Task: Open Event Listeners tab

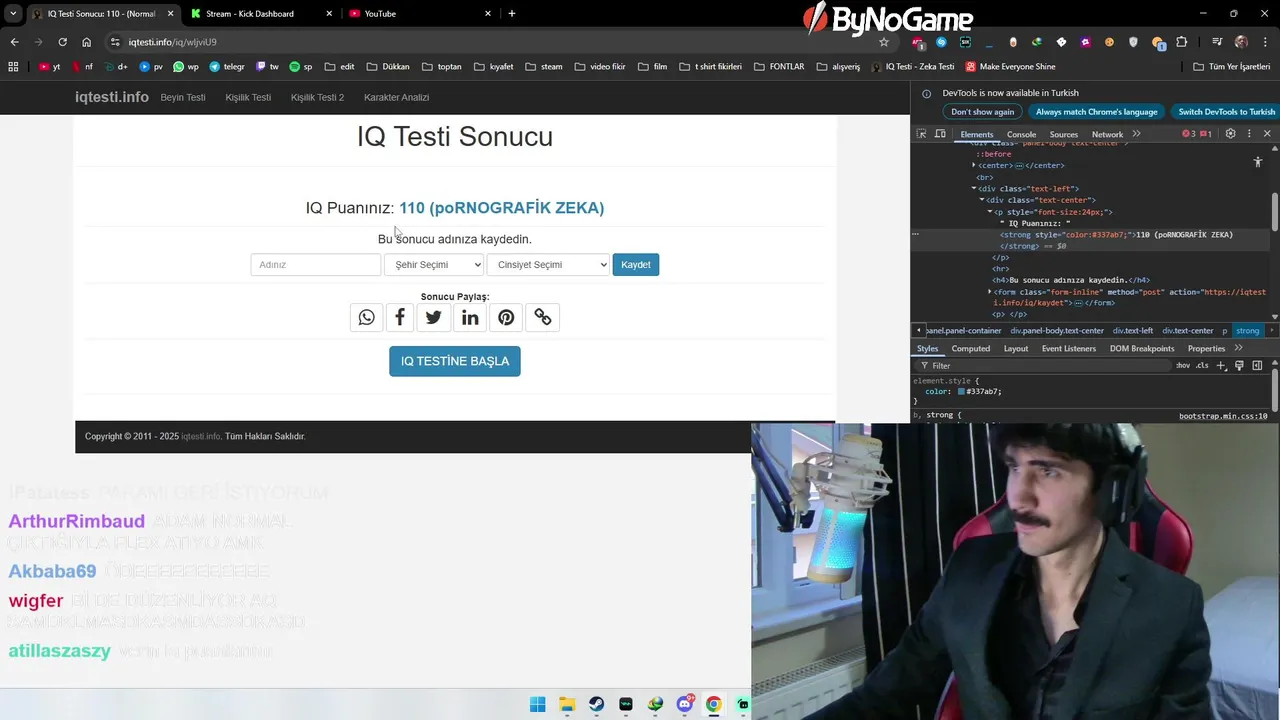Action: [1068, 348]
